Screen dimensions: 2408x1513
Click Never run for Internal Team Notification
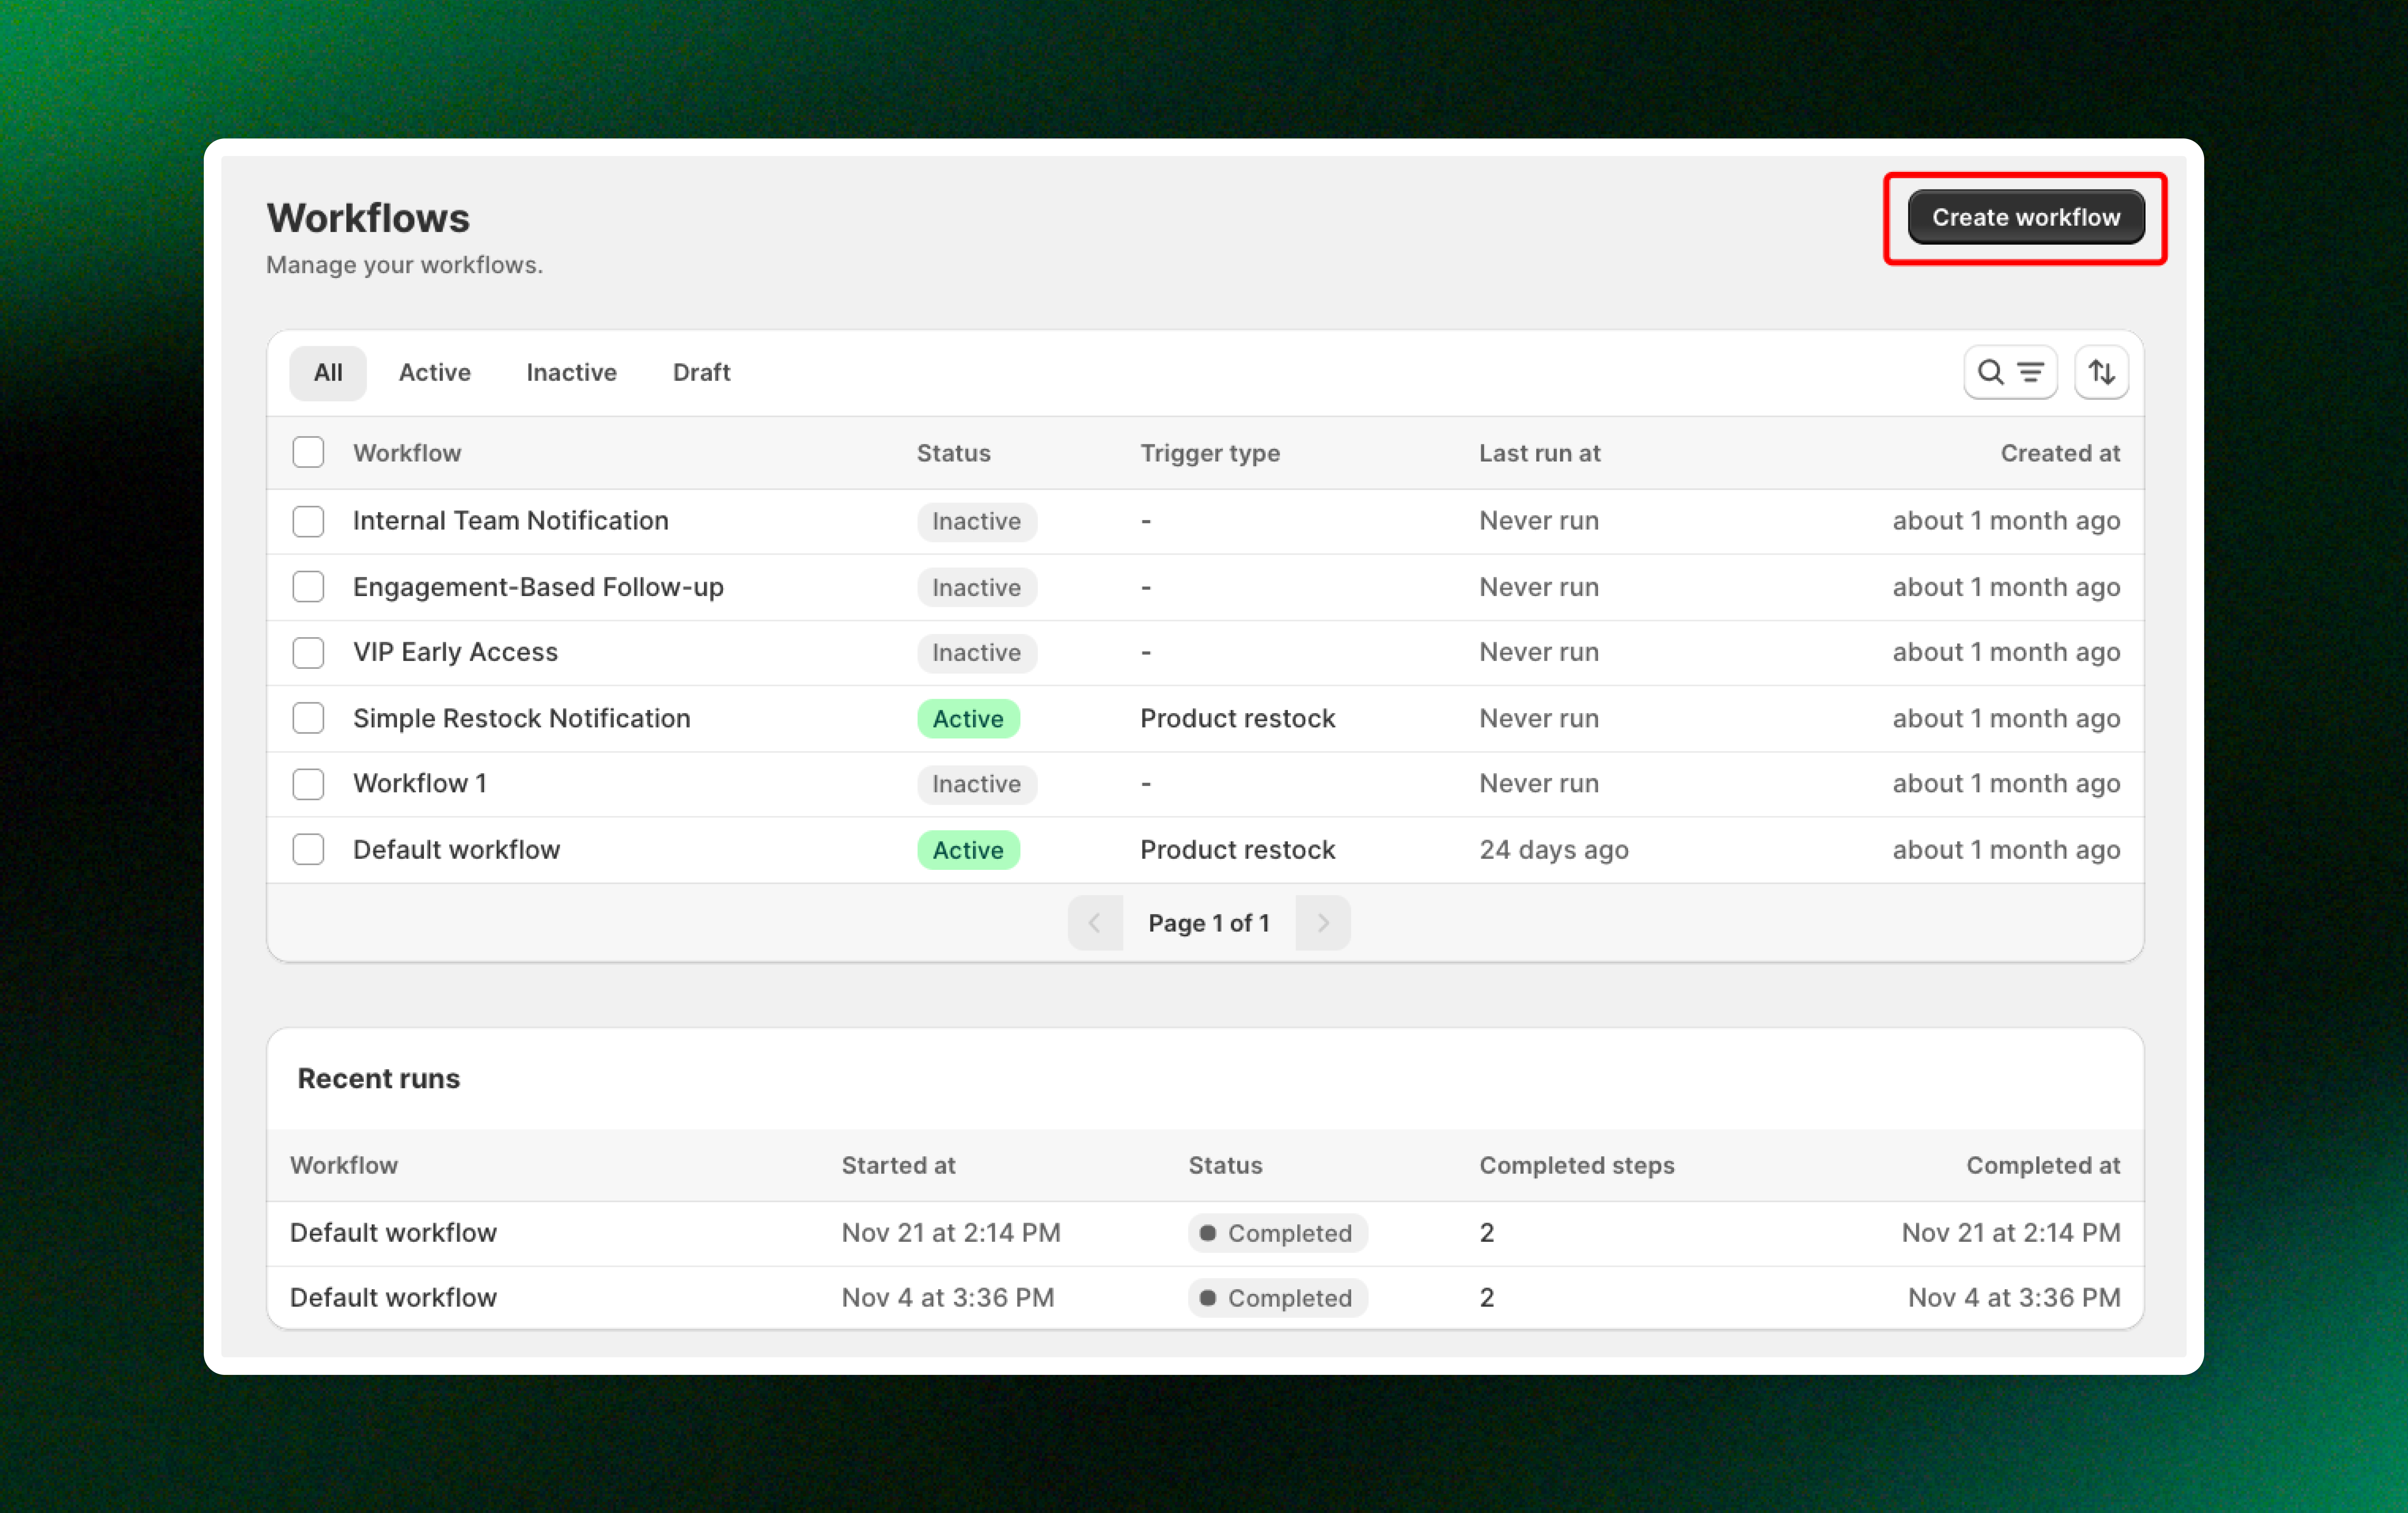tap(1539, 521)
